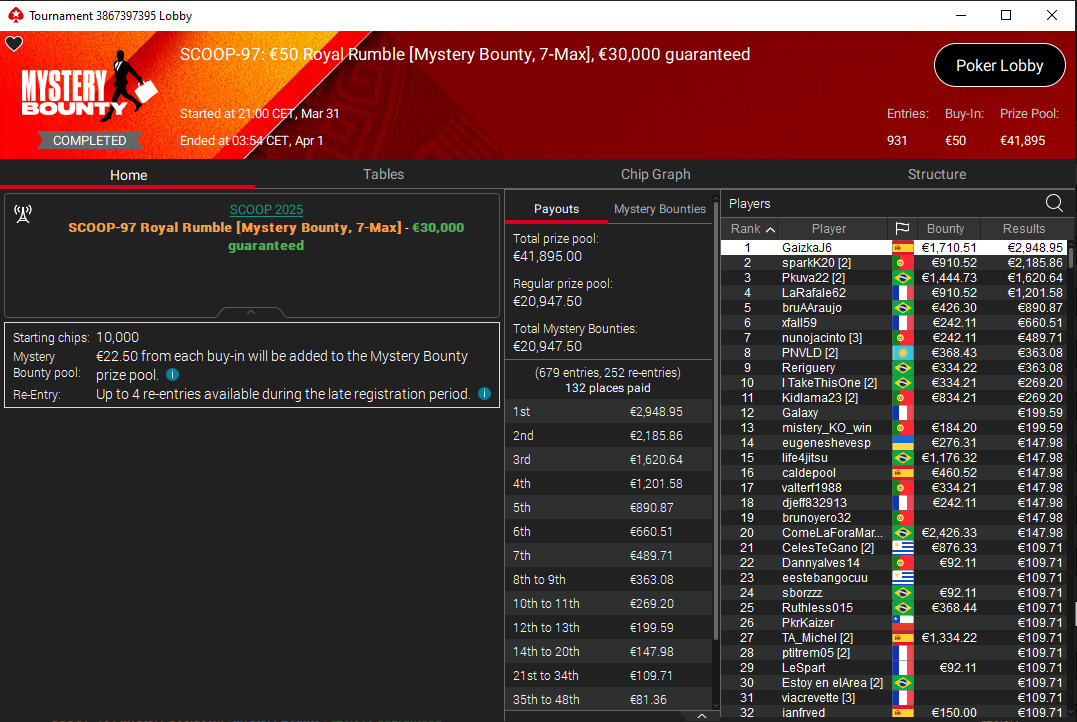The width and height of the screenshot is (1077, 722).
Task: Click France flag next to LaRafale62
Action: coord(902,293)
